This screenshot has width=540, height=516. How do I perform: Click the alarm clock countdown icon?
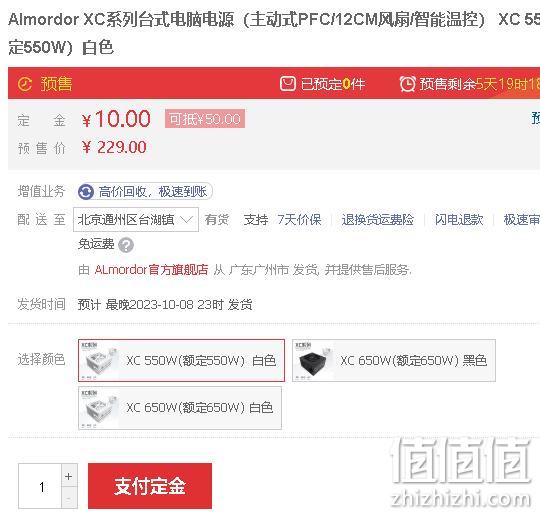tap(407, 84)
